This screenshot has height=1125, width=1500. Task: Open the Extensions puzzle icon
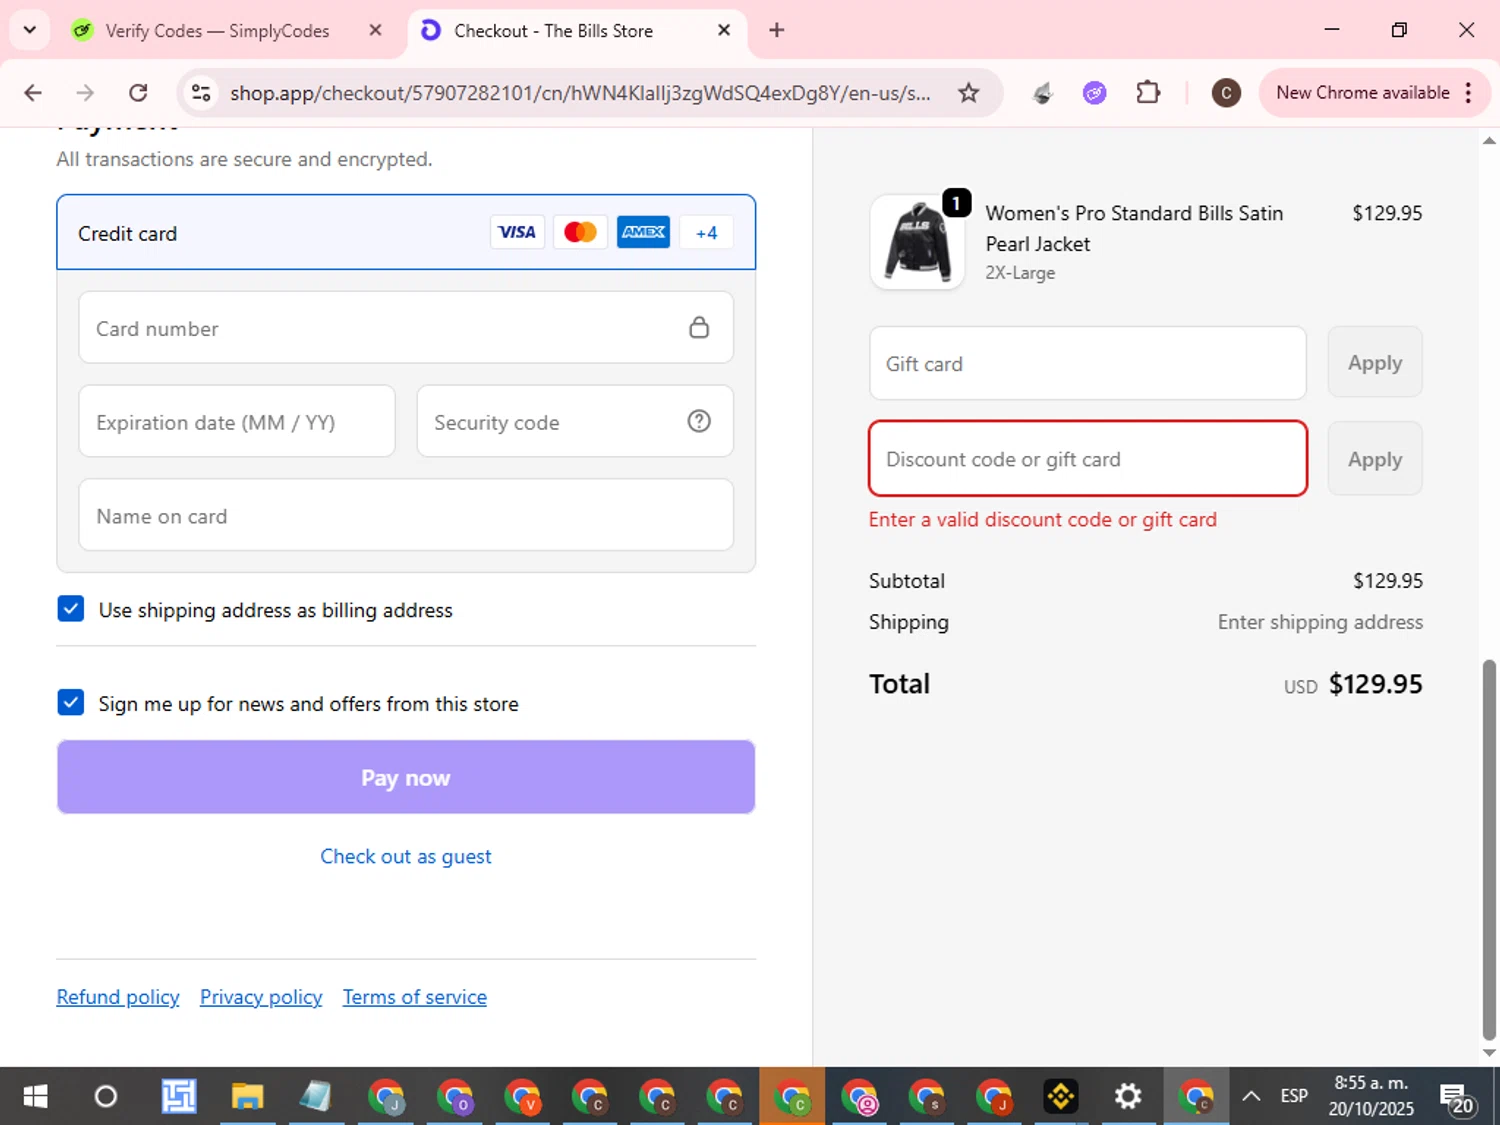click(x=1148, y=93)
